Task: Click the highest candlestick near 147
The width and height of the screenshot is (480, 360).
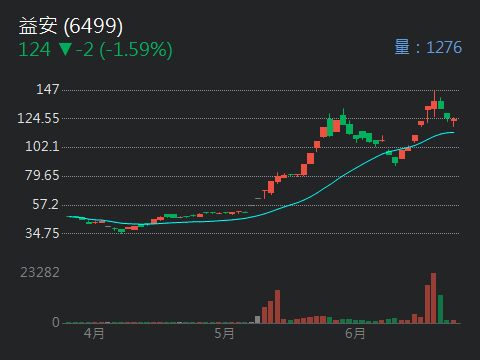Action: click(434, 104)
